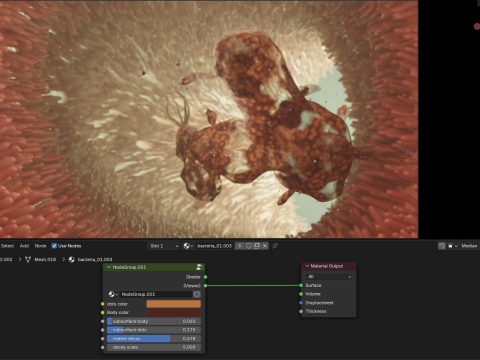The width and height of the screenshot is (480, 360).
Task: Open the Add menu in node editor
Action: pos(24,246)
